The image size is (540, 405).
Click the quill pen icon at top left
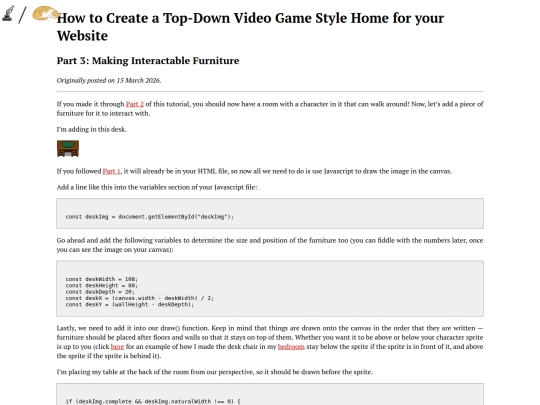click(8, 14)
